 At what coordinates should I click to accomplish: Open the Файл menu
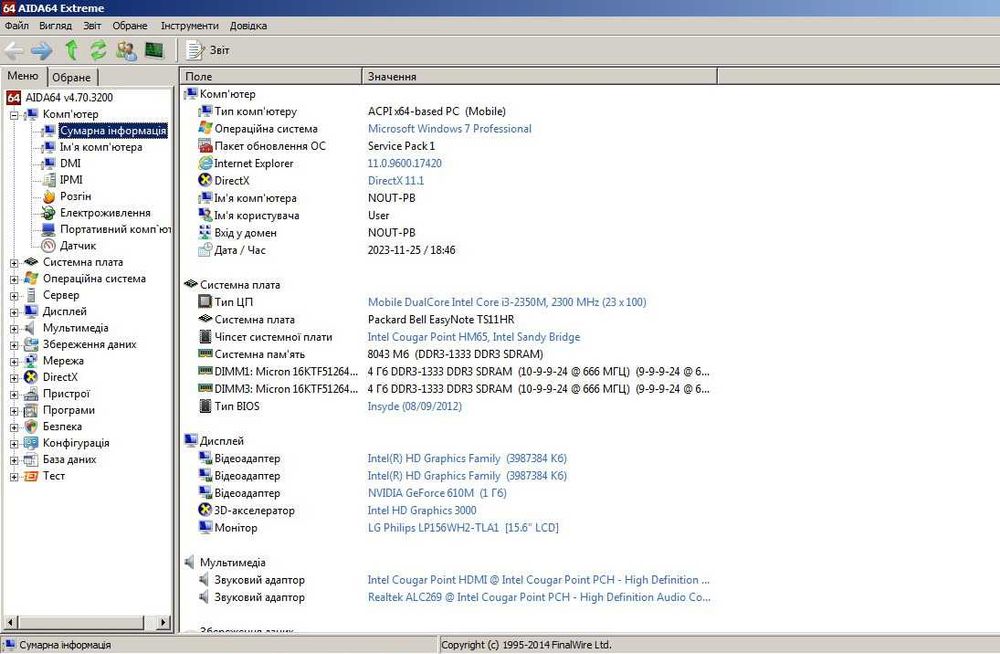click(x=17, y=26)
